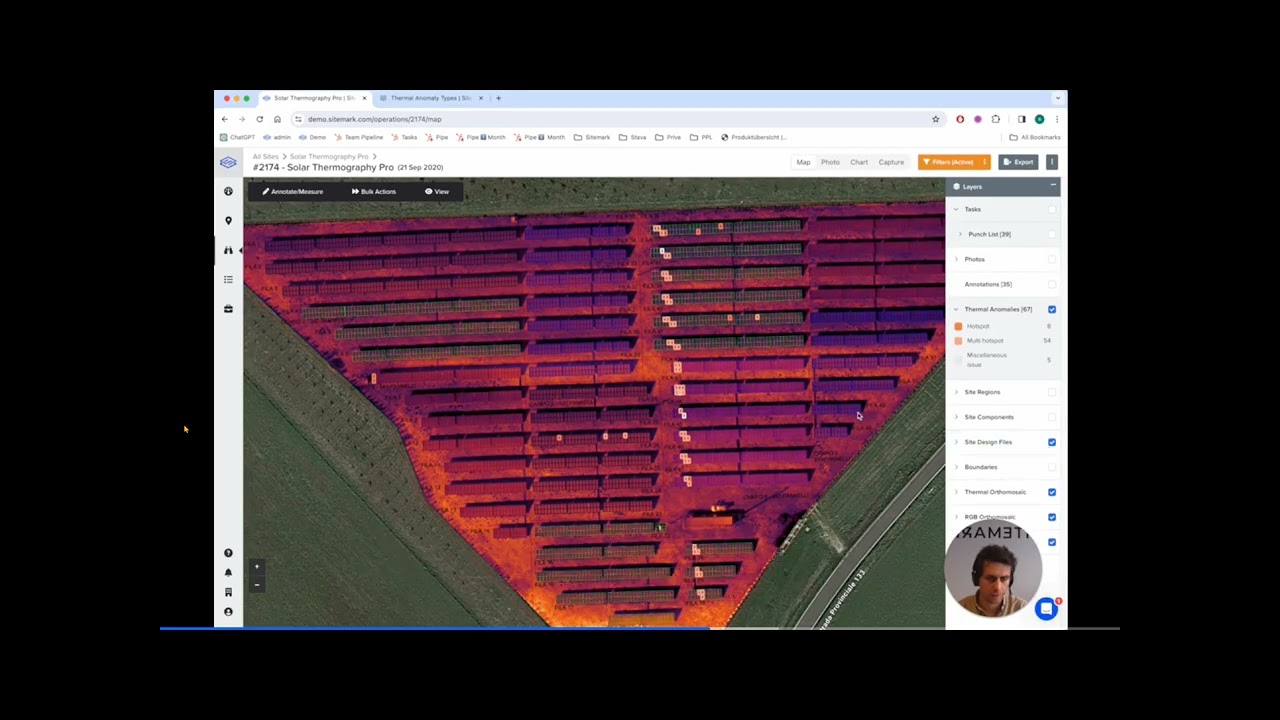Image resolution: width=1280 pixels, height=720 pixels.
Task: Open the View menu on map toolbar
Action: click(x=437, y=191)
